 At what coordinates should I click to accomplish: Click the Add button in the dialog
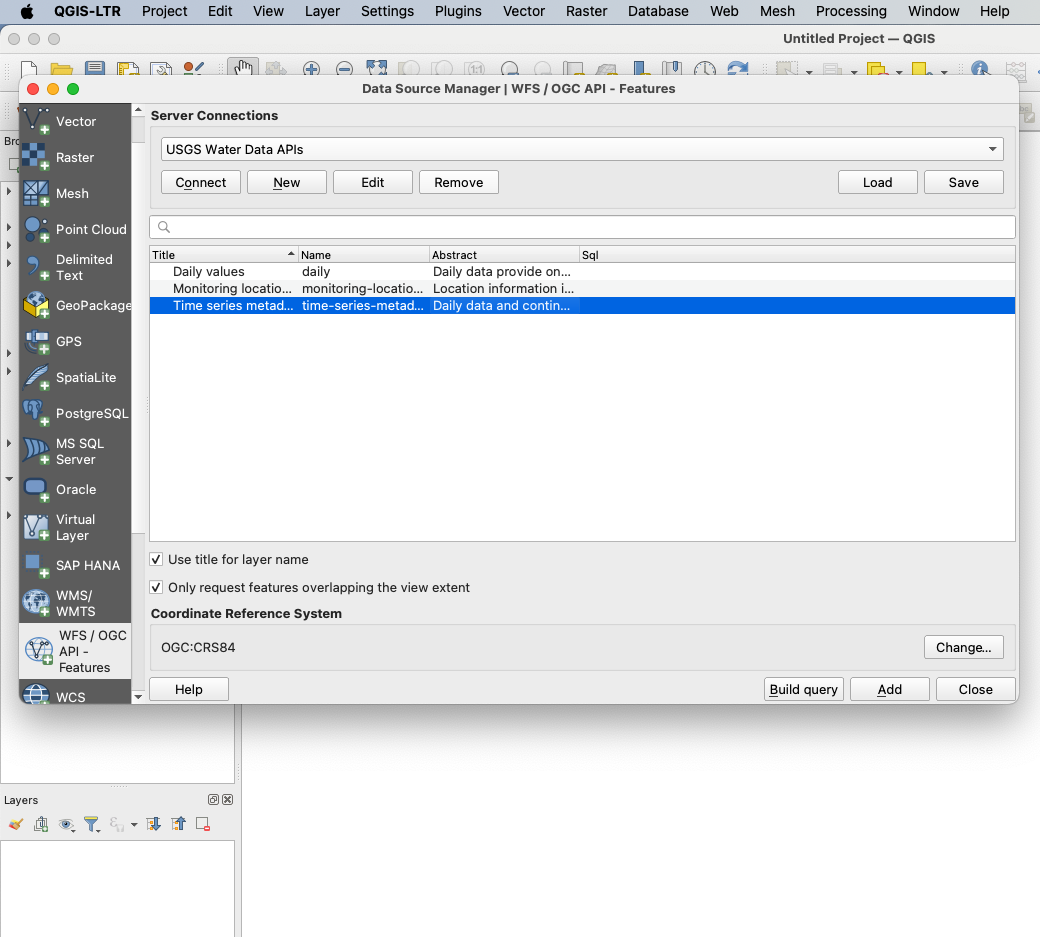[x=889, y=689]
